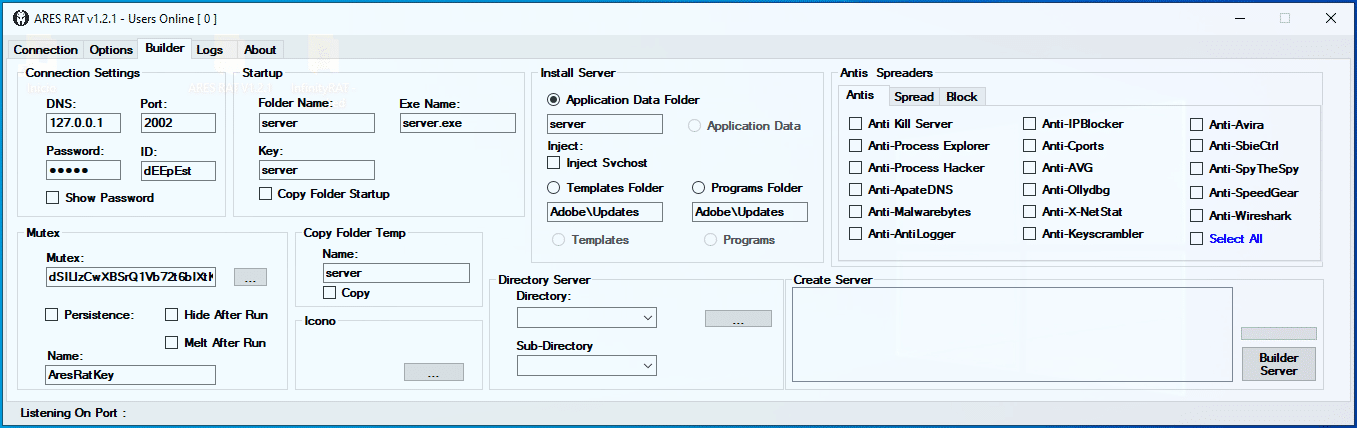
Task: Enable Anti-SpeedGear checkbox
Action: 1244,192
